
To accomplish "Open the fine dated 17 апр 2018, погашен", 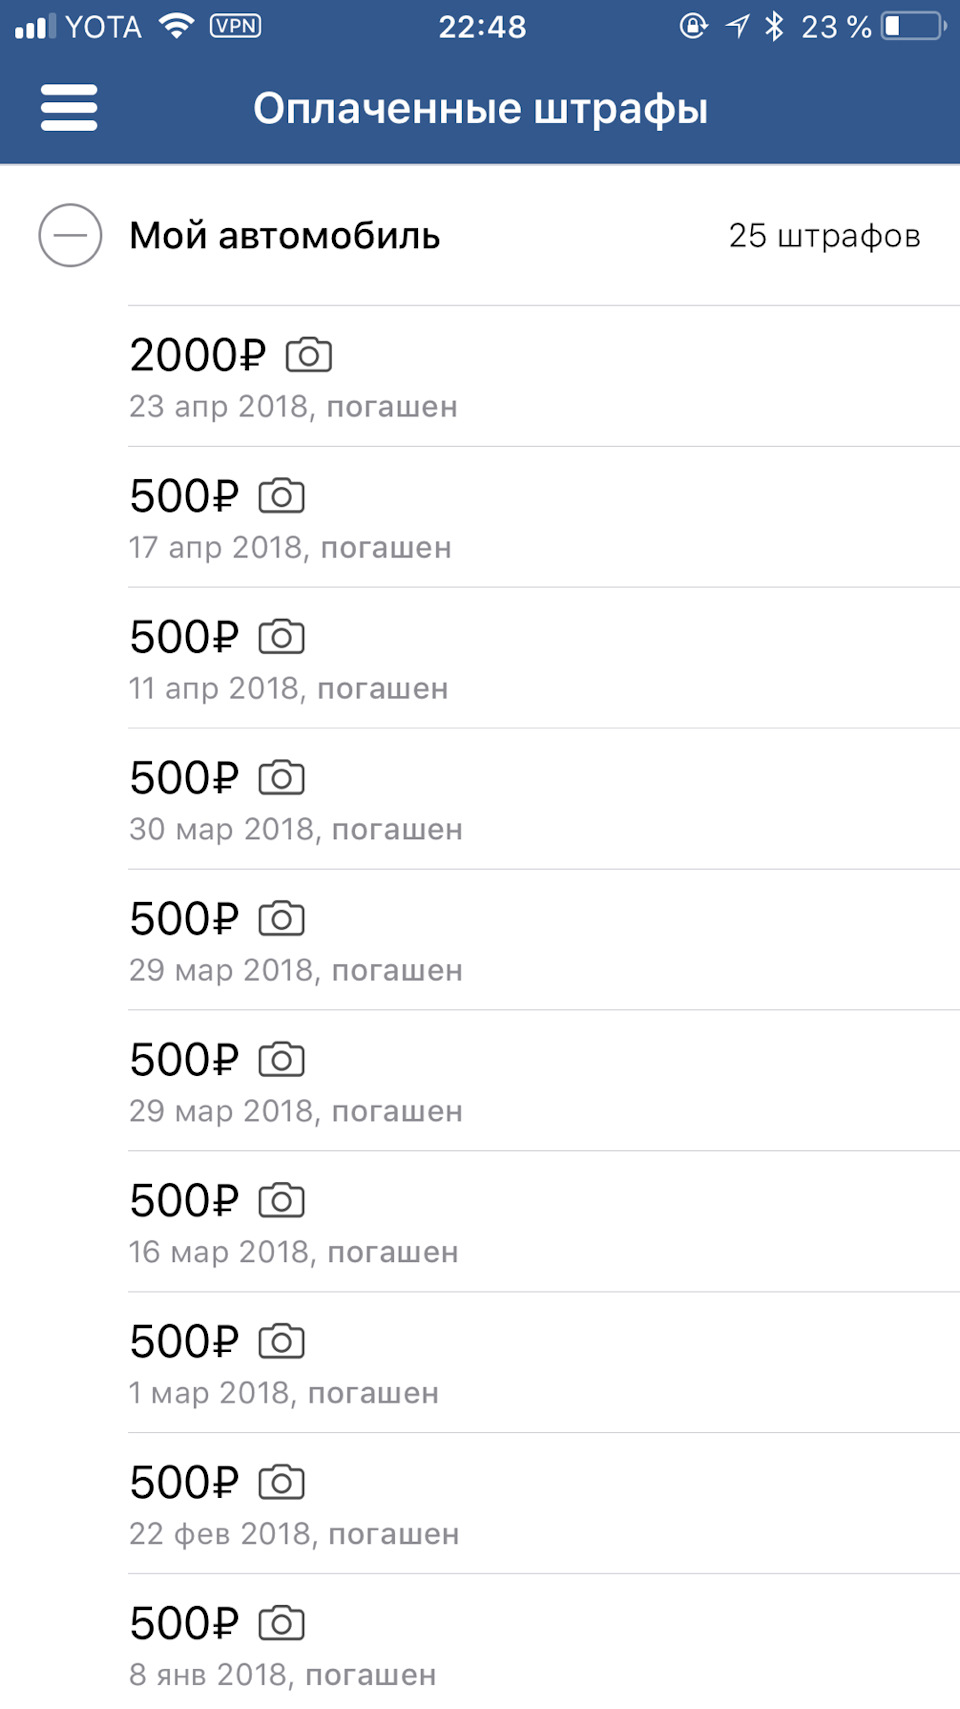I will (x=290, y=548).
